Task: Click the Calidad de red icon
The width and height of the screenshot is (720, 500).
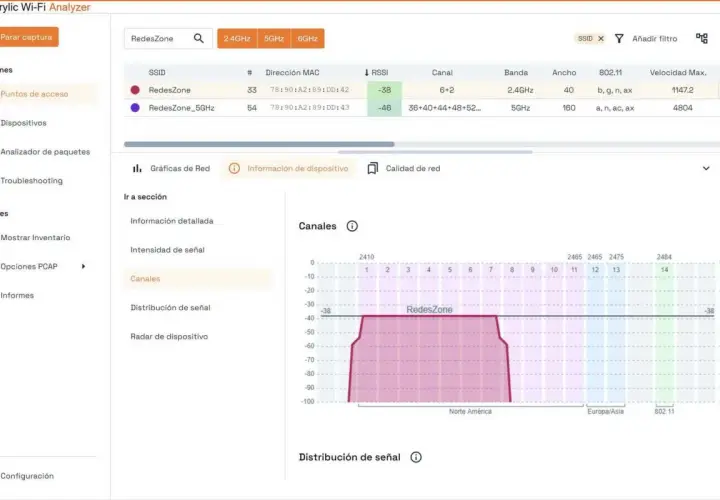Action: [373, 169]
